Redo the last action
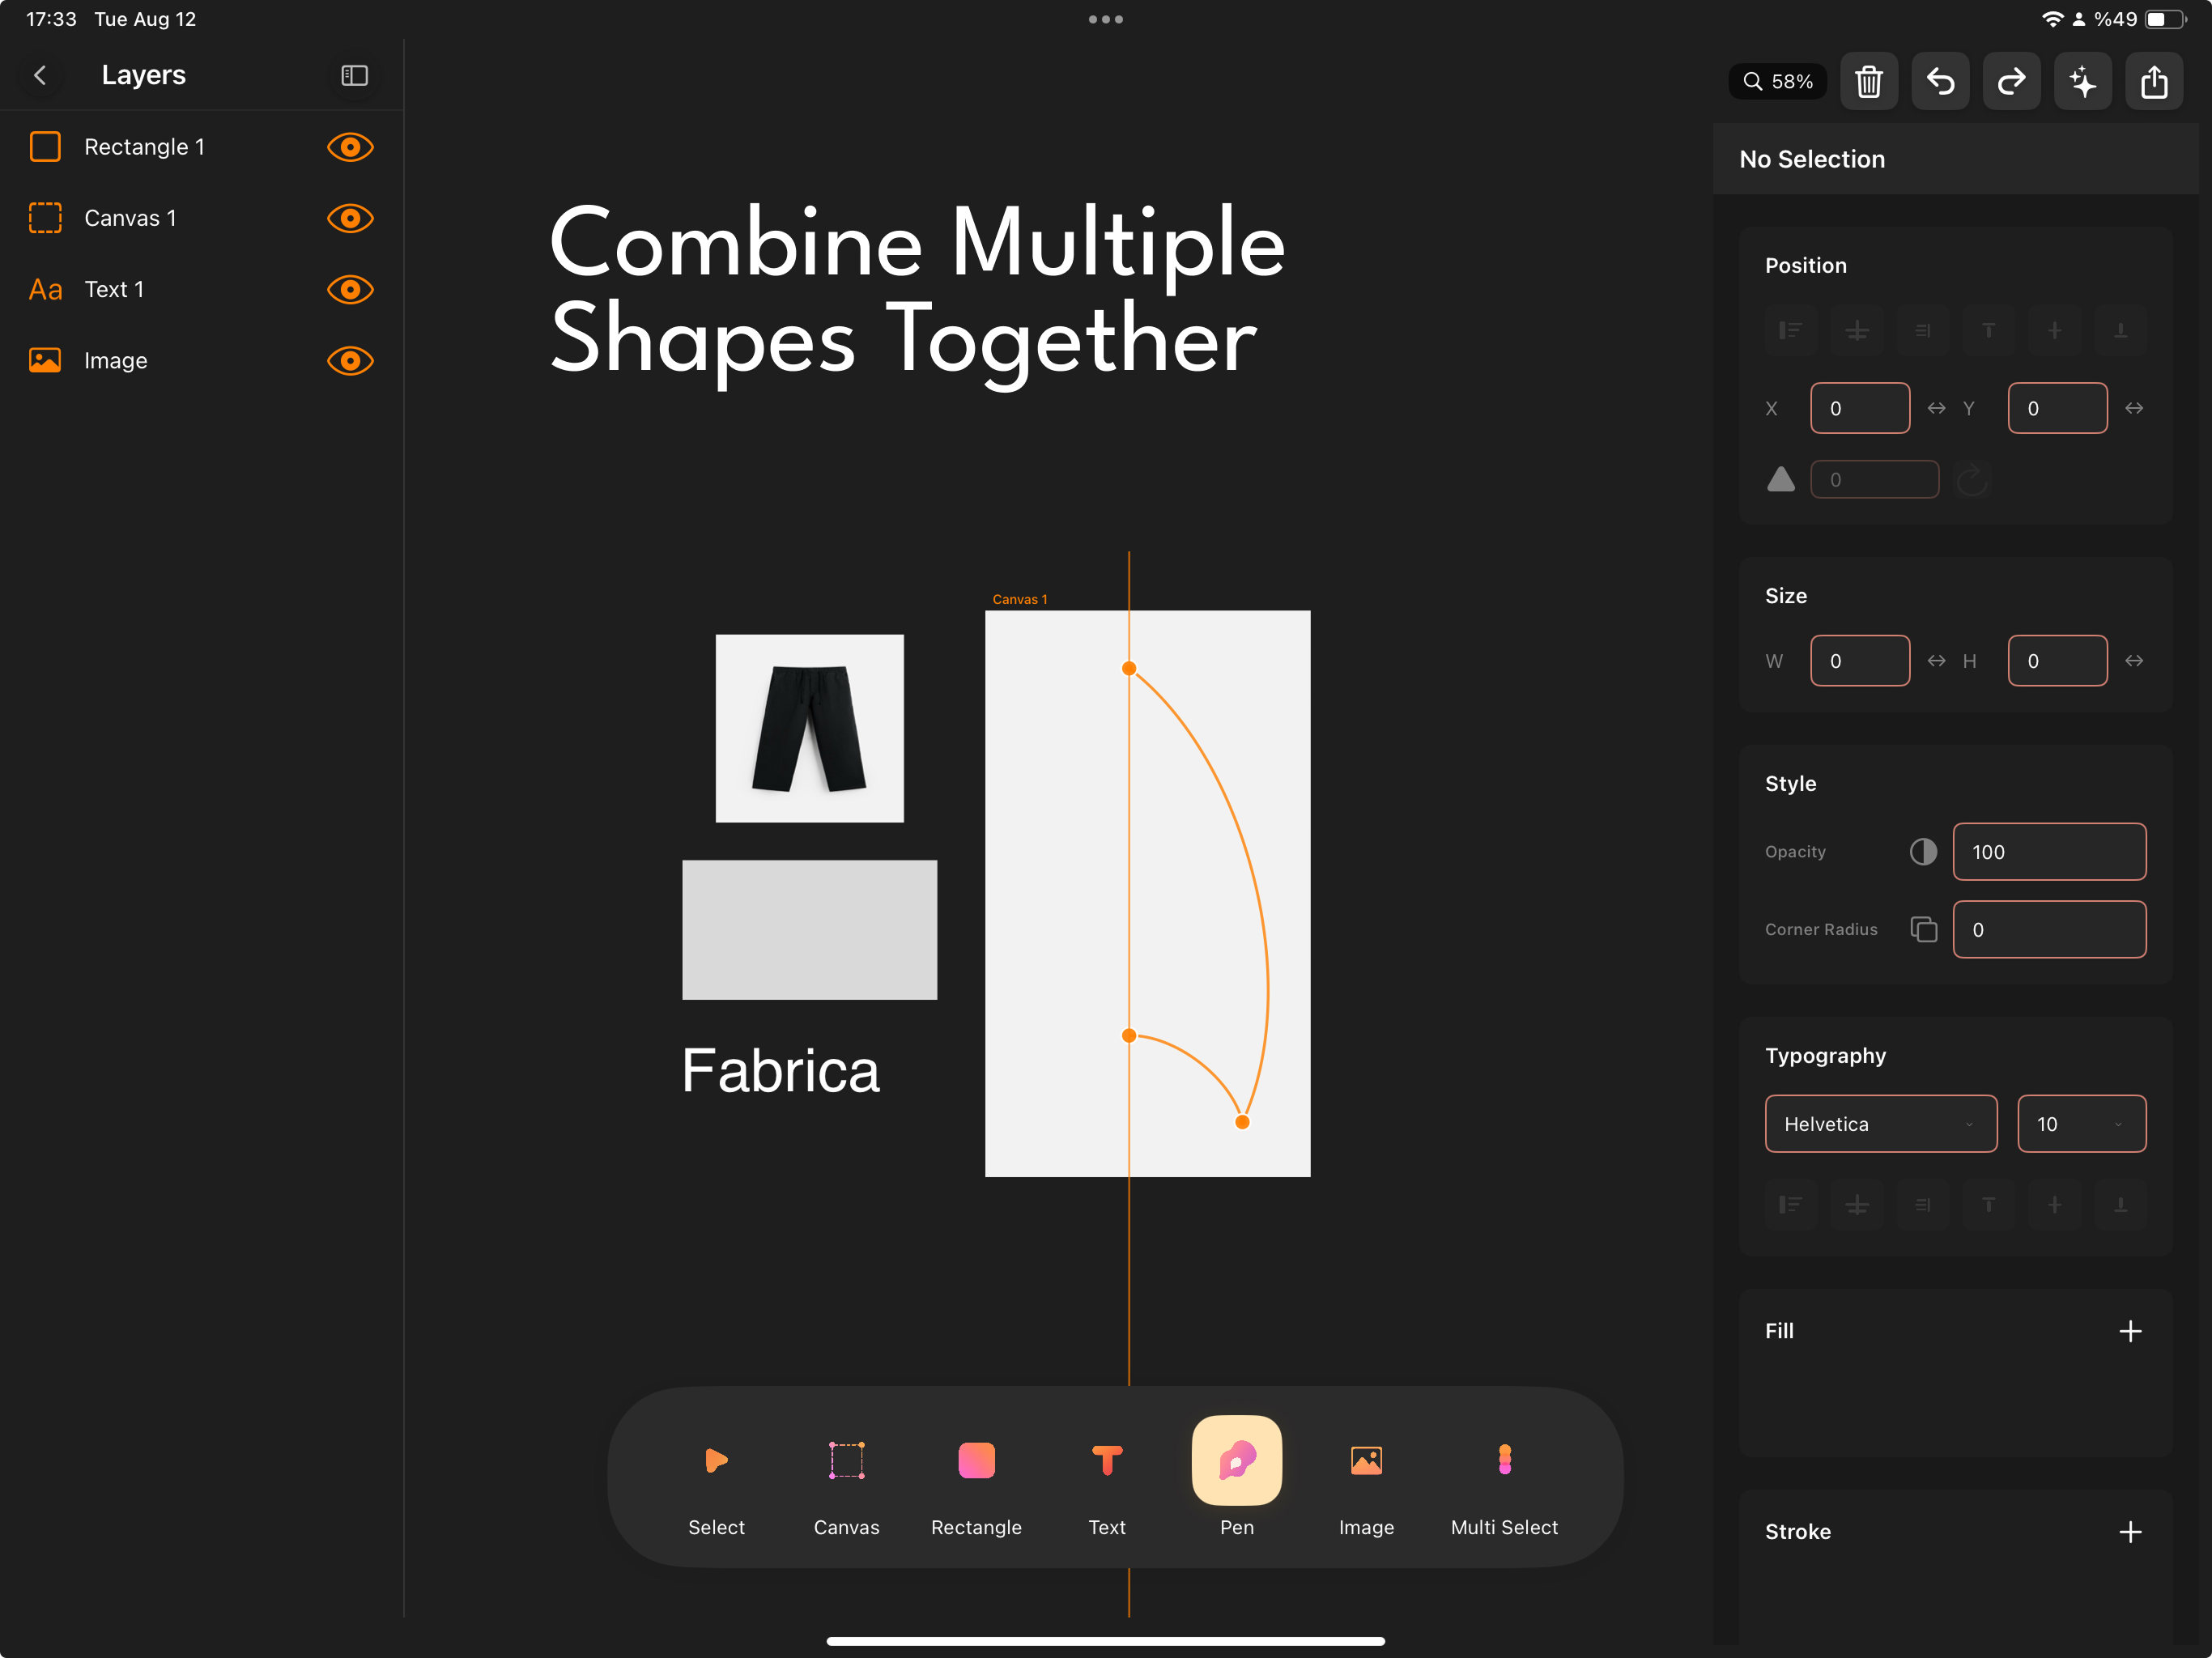The image size is (2212, 1658). coord(2011,81)
